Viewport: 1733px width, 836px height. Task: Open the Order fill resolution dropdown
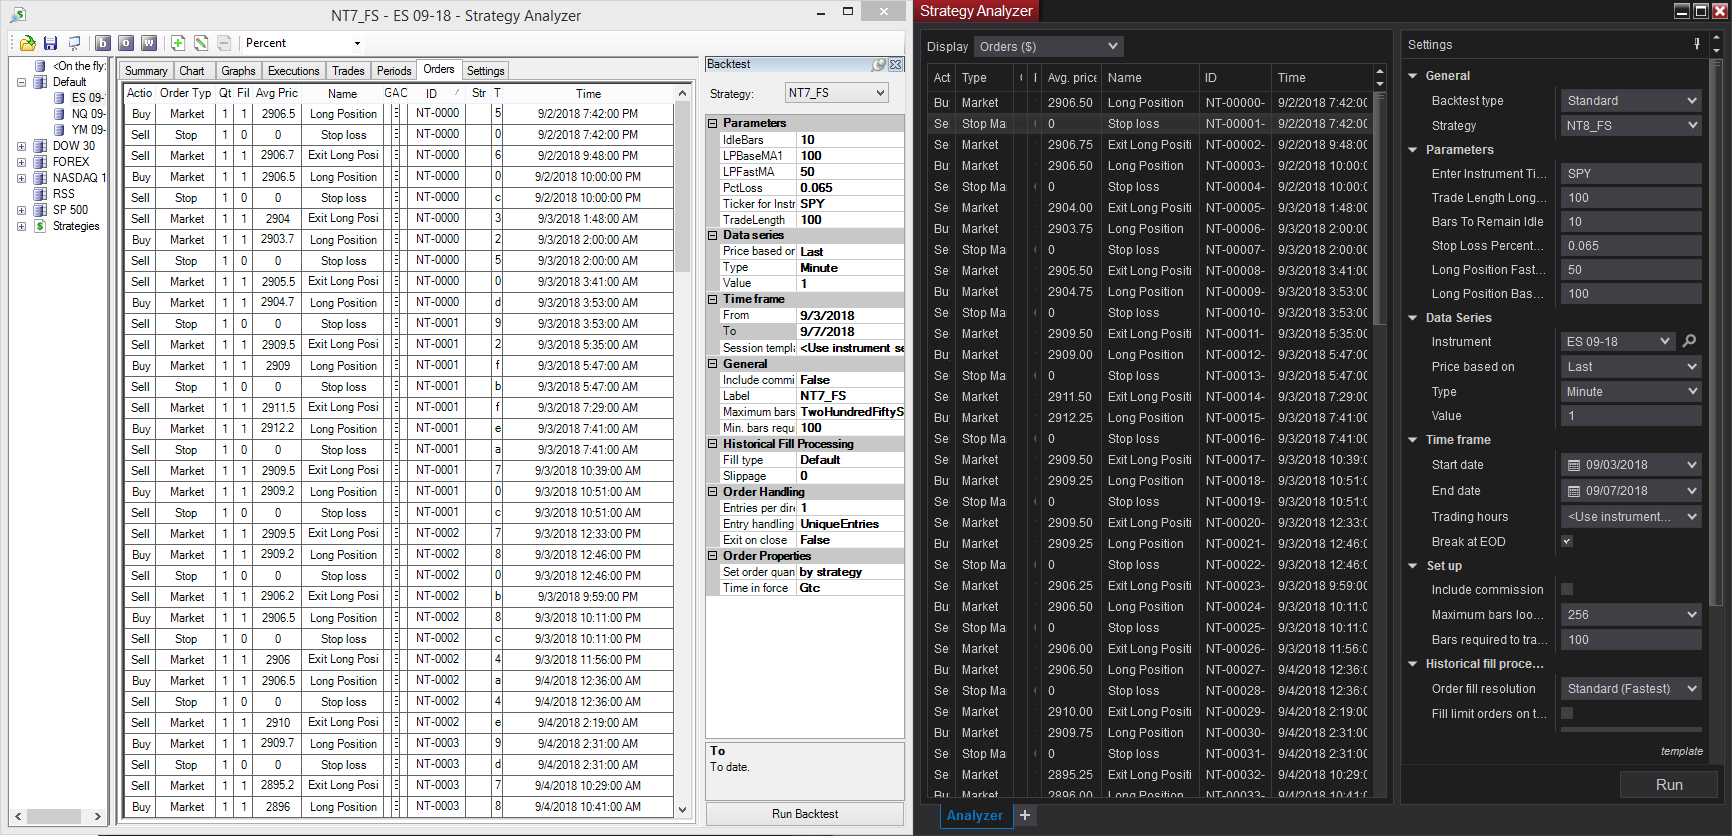click(1631, 689)
